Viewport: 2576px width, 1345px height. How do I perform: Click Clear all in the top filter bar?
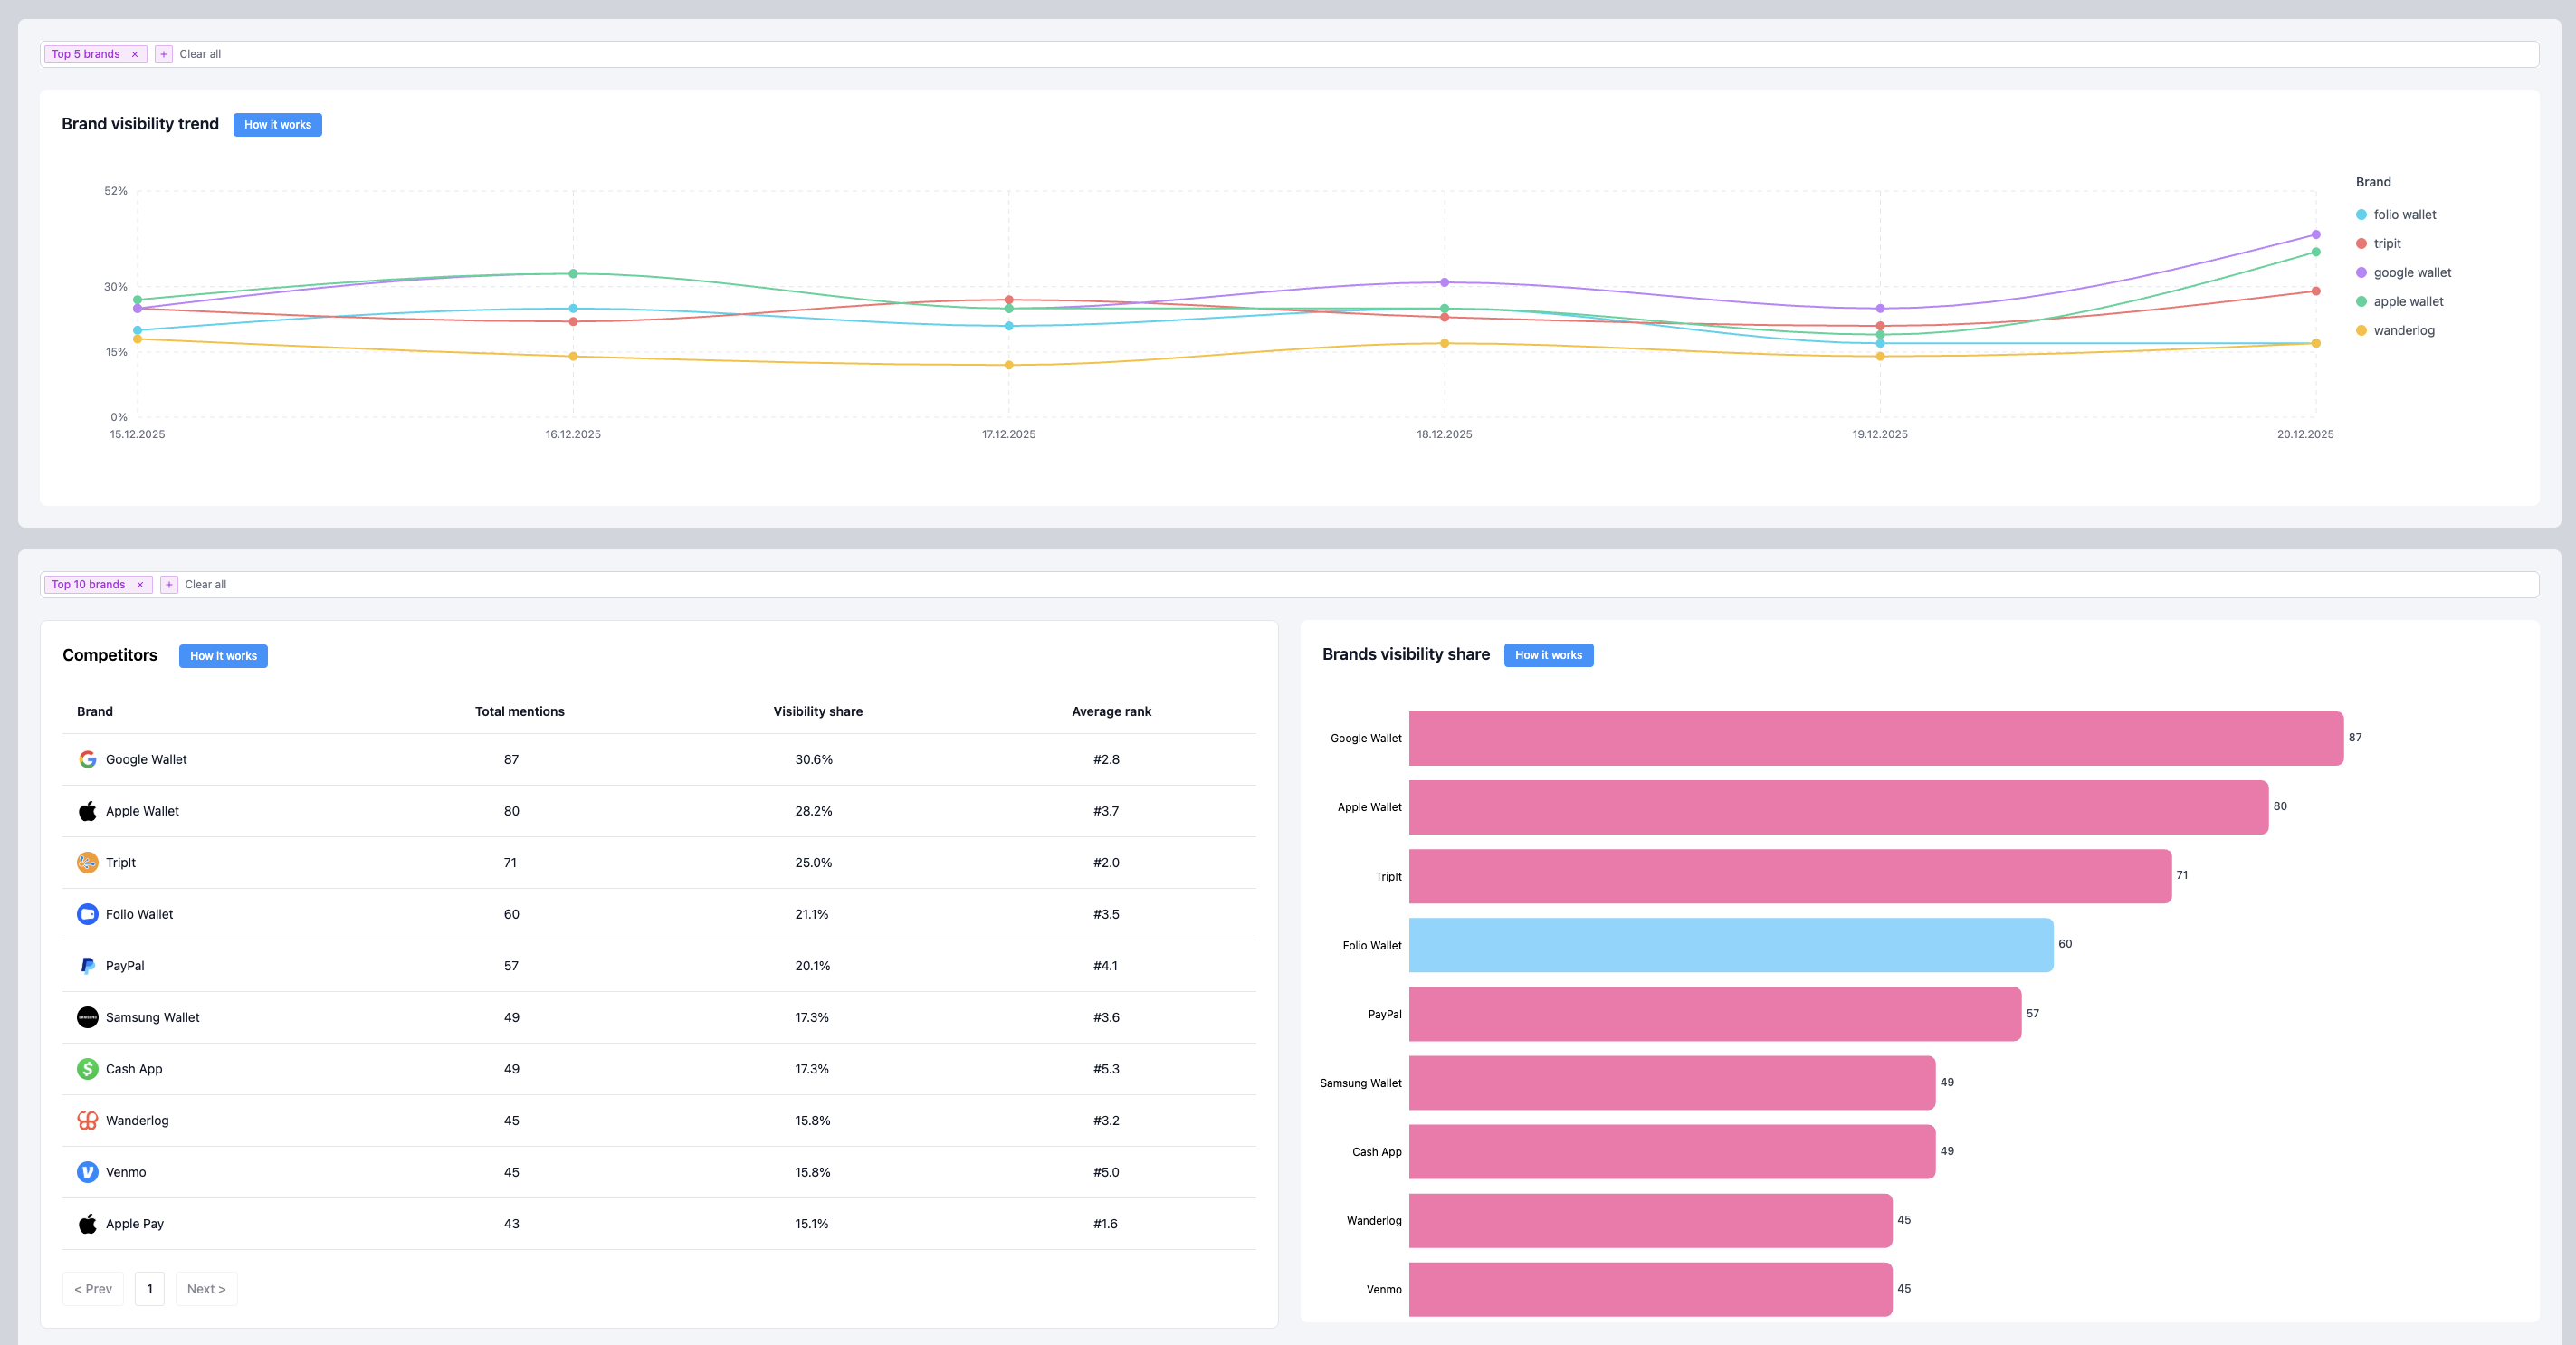pos(200,54)
